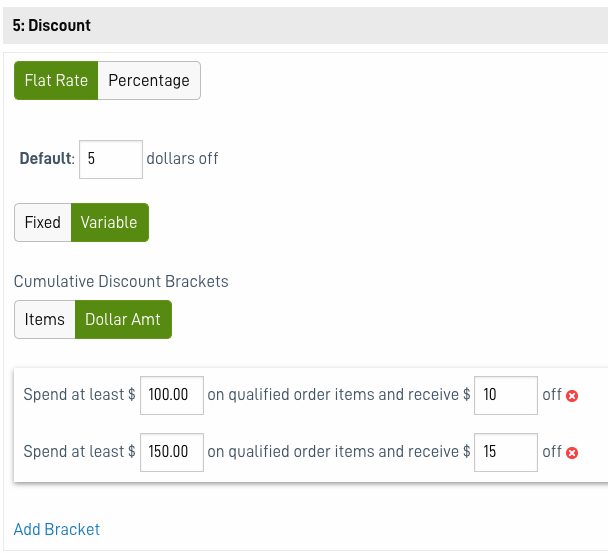Set bracket basis to Items

(x=45, y=320)
